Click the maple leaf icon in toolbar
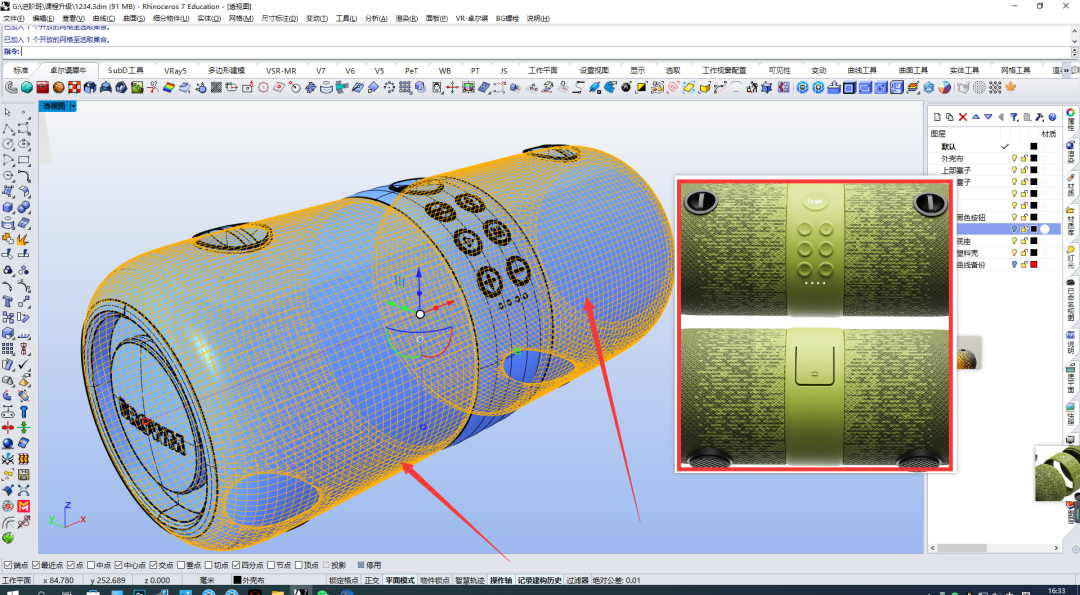The height and width of the screenshot is (595, 1080). pos(1011,87)
